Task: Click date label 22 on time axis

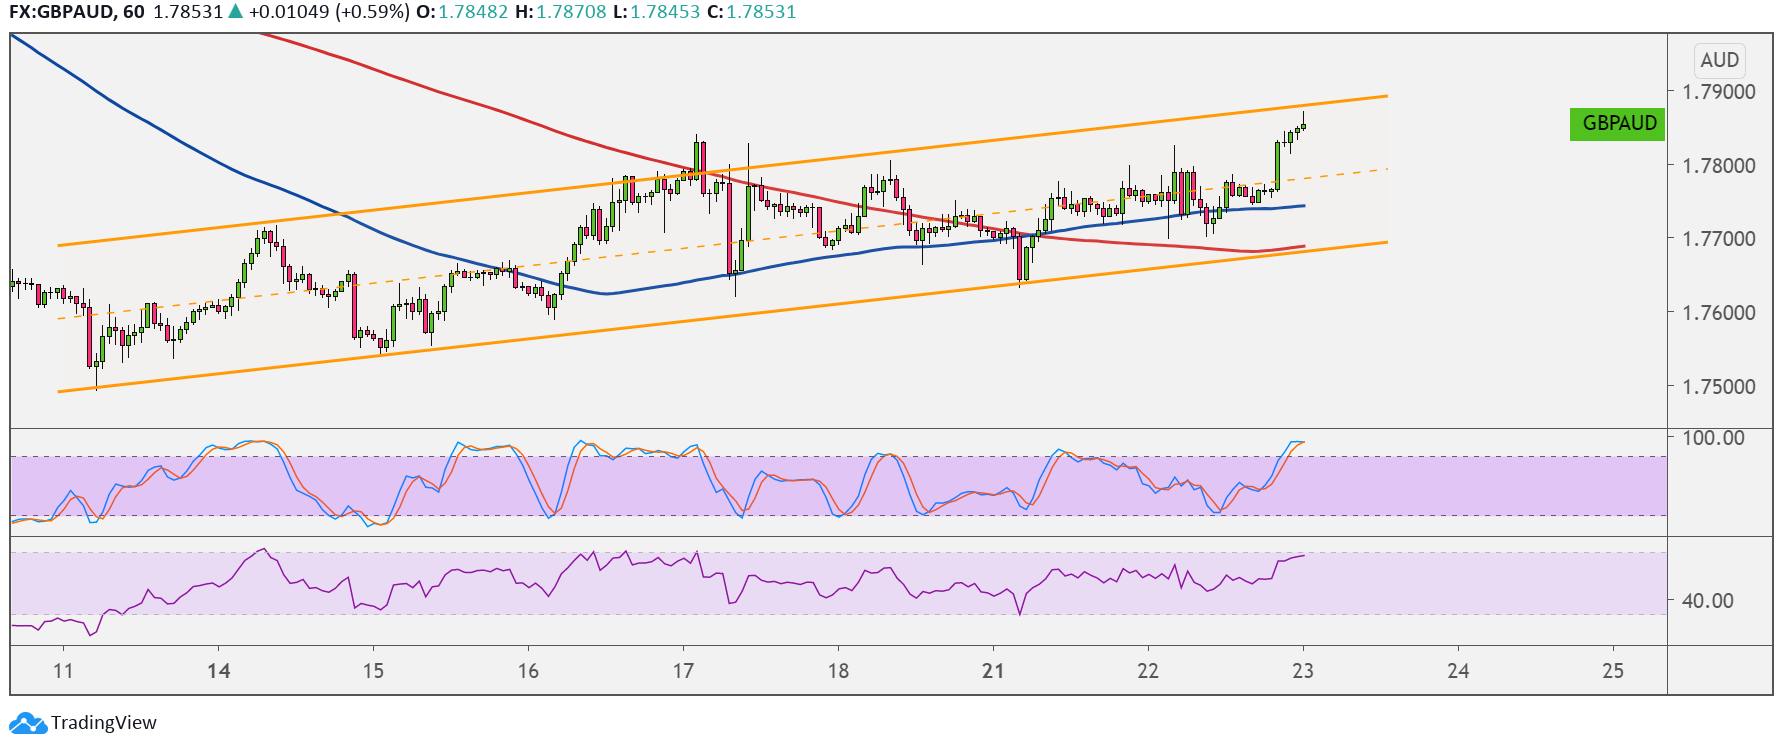Action: click(1148, 670)
